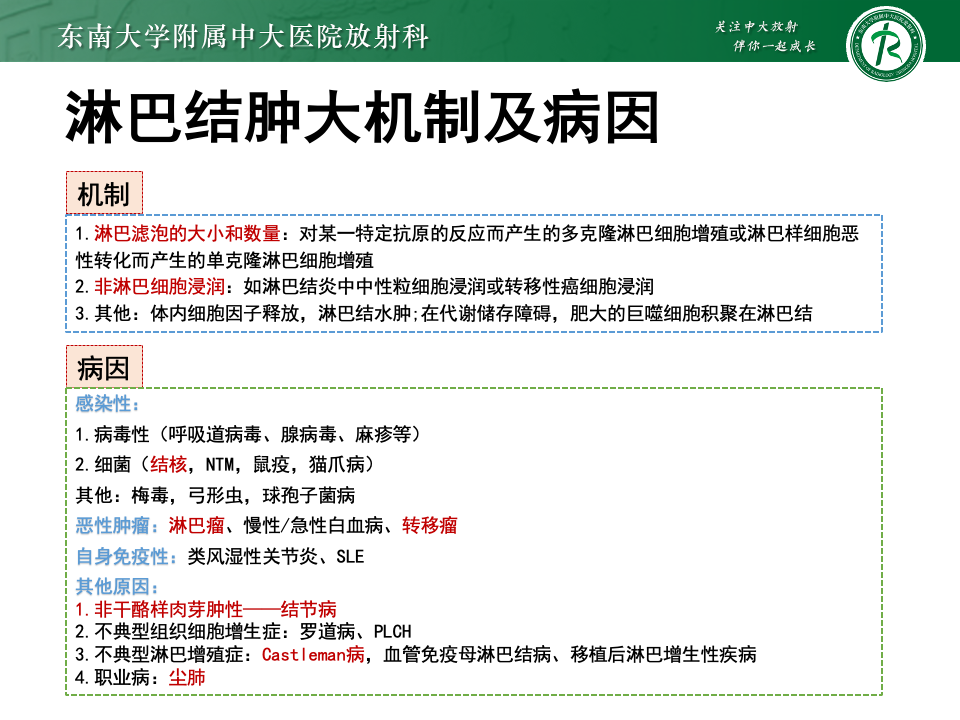
Task: Click red word 结核 in bacteria line
Action: 168,464
